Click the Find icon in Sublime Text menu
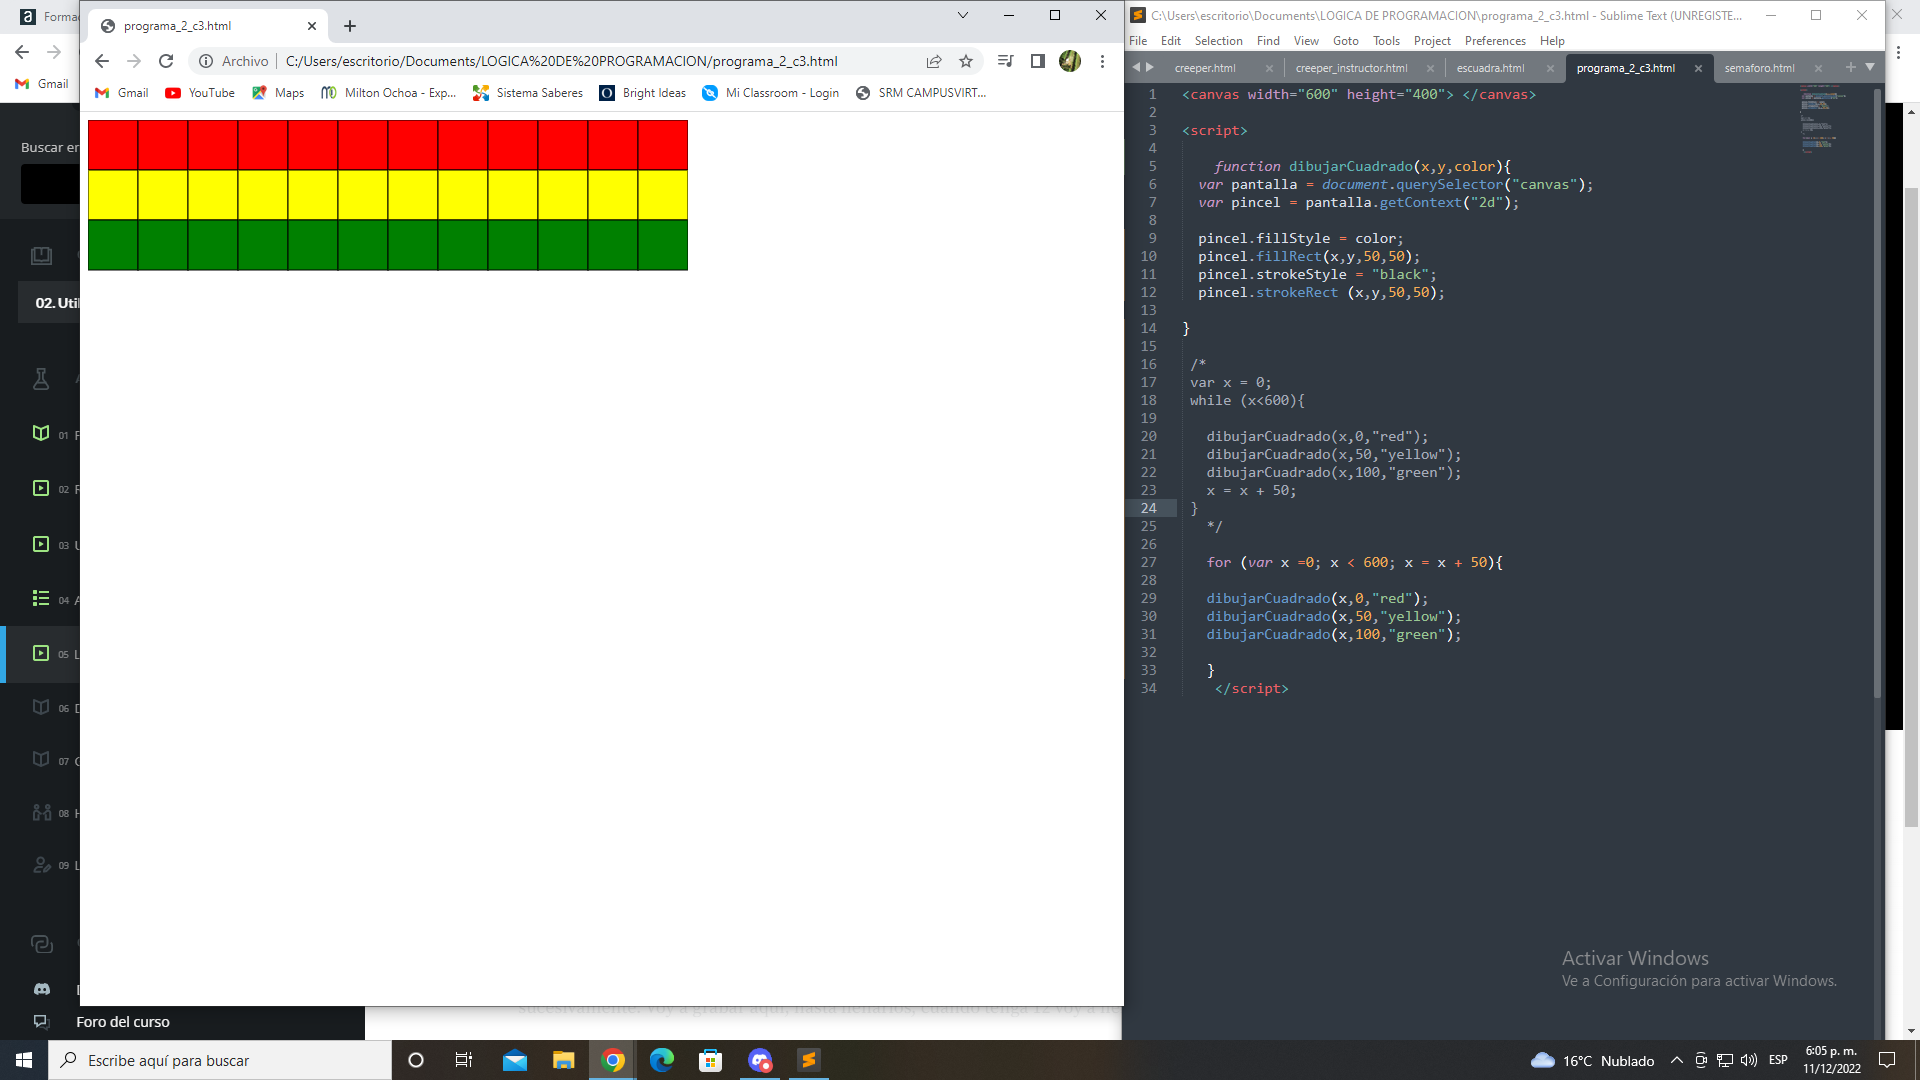The image size is (1920, 1080). pos(1269,41)
